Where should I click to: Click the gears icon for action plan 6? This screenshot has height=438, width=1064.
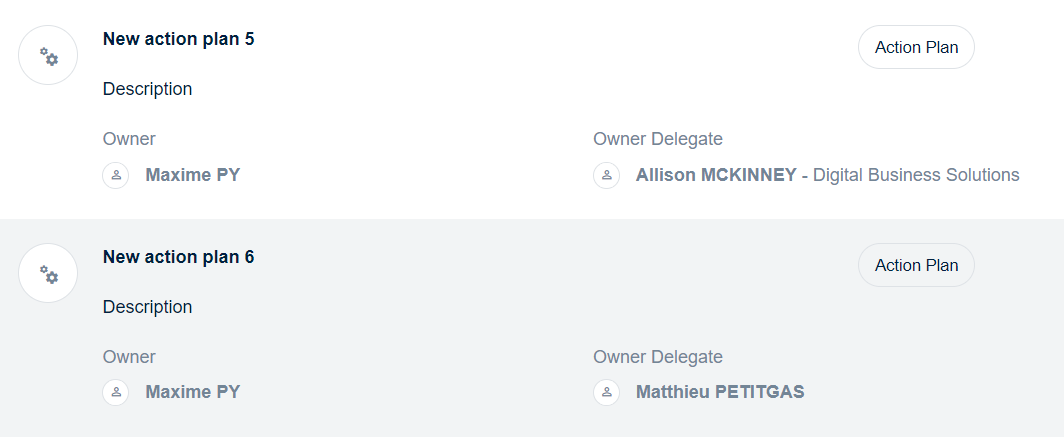coord(48,274)
